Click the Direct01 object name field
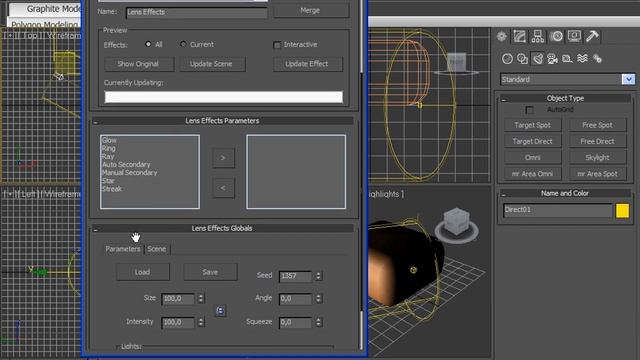Image resolution: width=640 pixels, height=360 pixels. coord(558,210)
